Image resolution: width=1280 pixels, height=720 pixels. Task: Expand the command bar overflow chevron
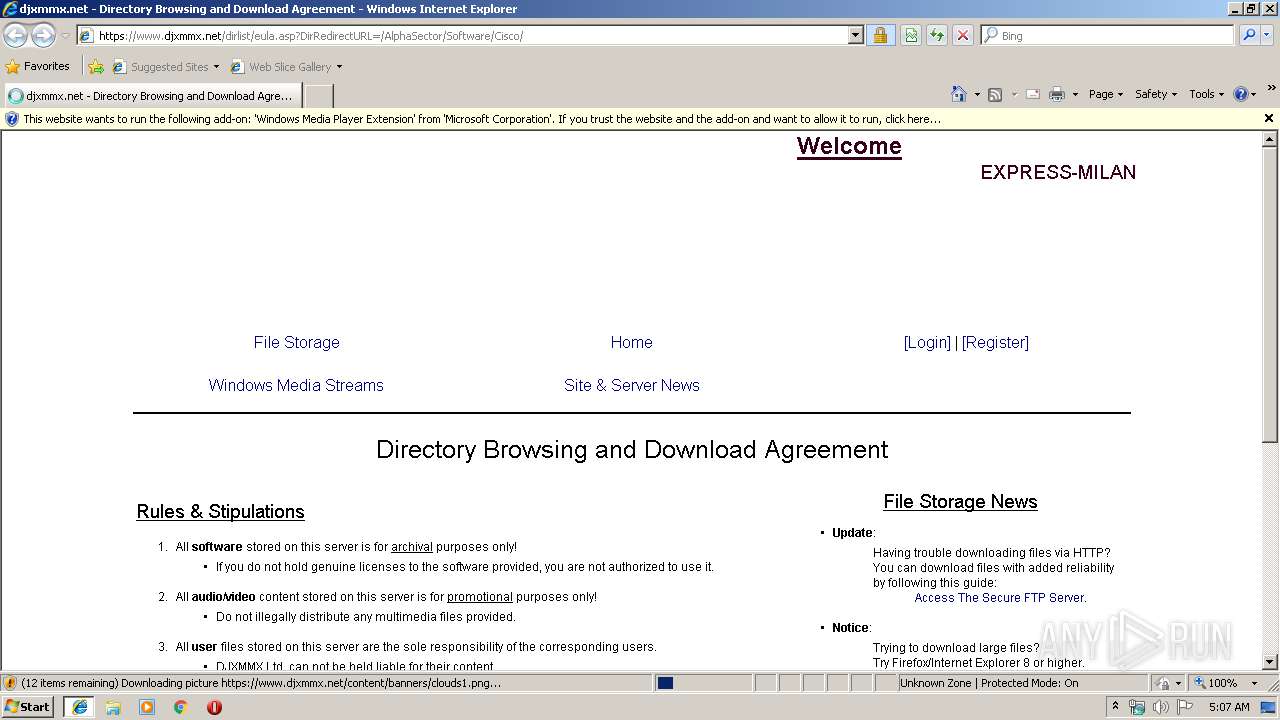click(1272, 89)
